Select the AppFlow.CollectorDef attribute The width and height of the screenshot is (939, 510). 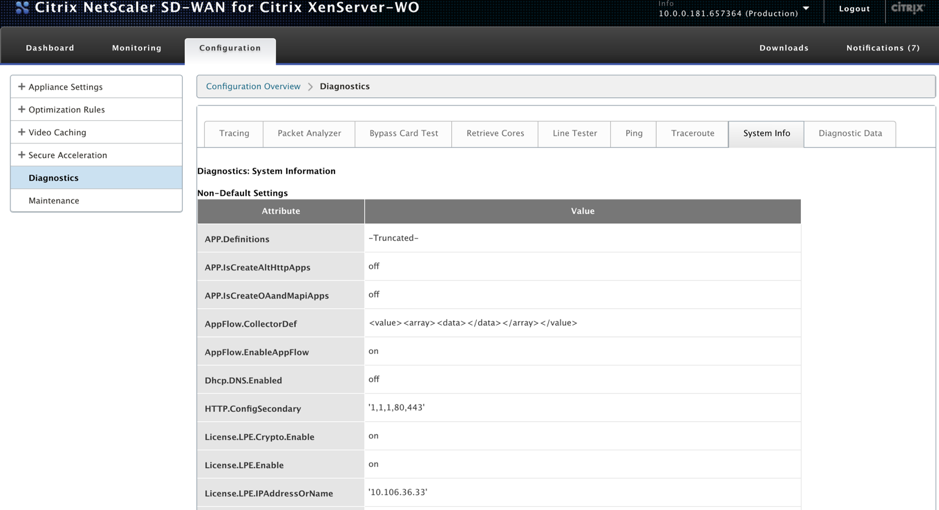[x=281, y=323]
